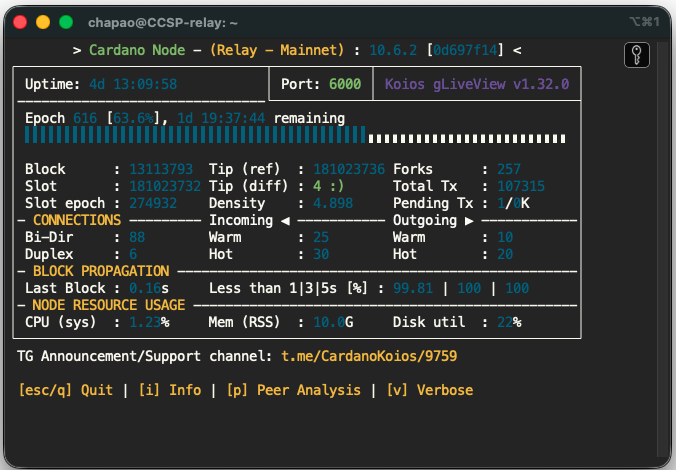676x470 pixels.
Task: Click the green maximize window button
Action: tap(66, 21)
